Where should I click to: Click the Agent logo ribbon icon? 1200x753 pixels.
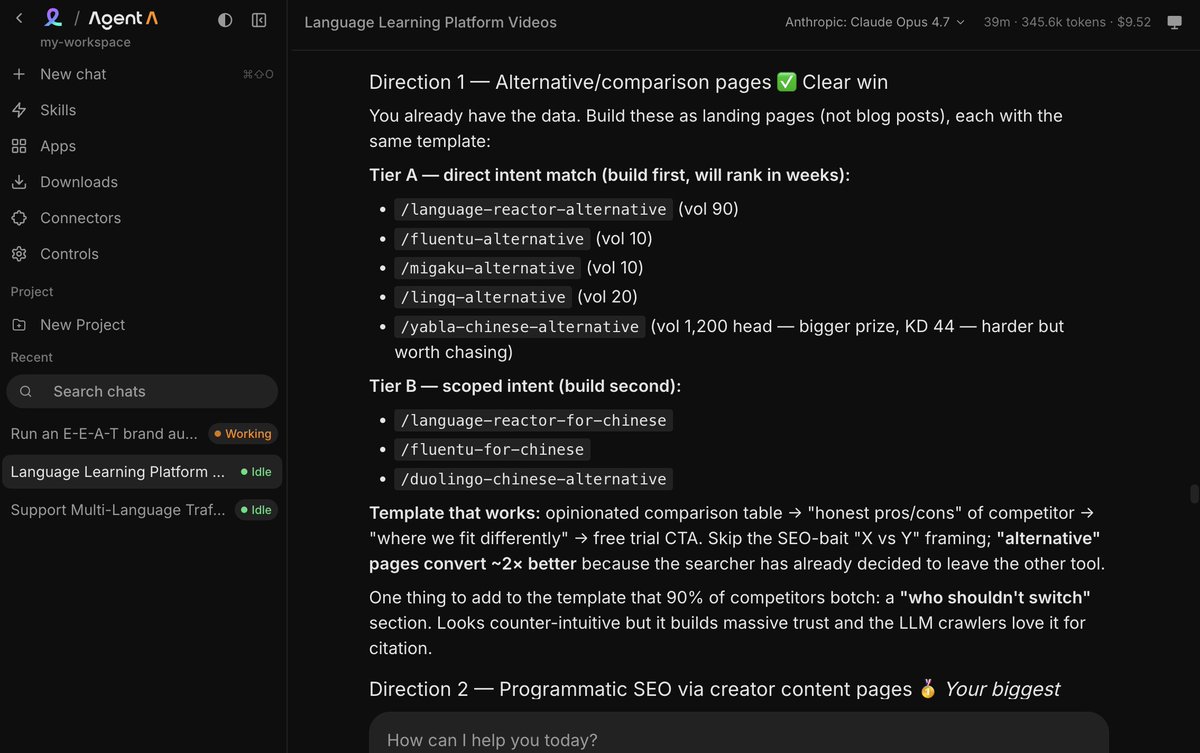click(x=54, y=19)
